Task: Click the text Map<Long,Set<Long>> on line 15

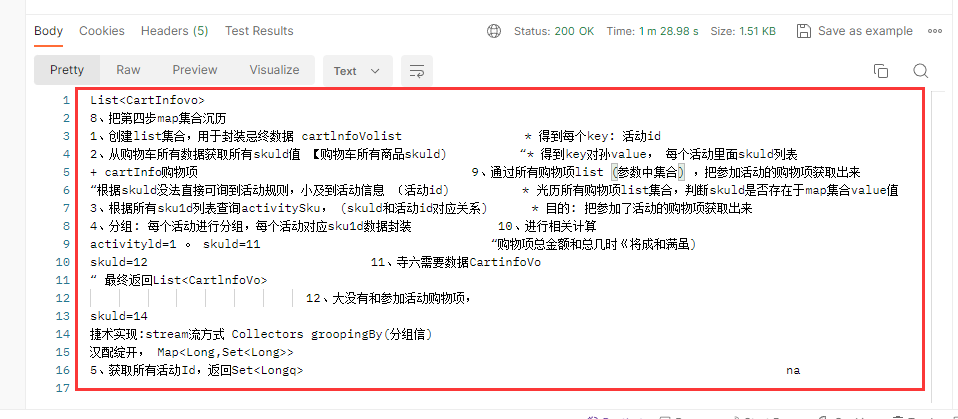Action: (225, 352)
